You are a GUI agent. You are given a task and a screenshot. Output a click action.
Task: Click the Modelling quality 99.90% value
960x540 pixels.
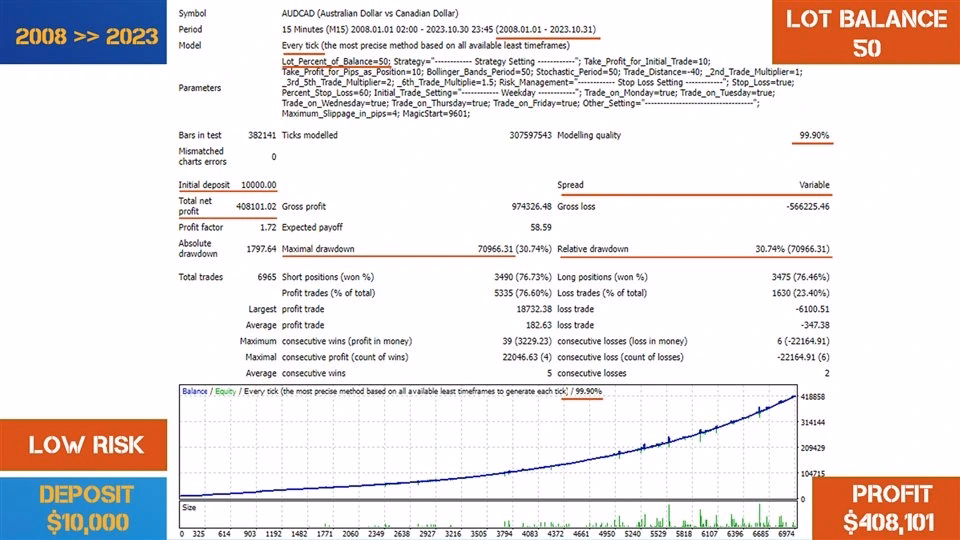813,135
